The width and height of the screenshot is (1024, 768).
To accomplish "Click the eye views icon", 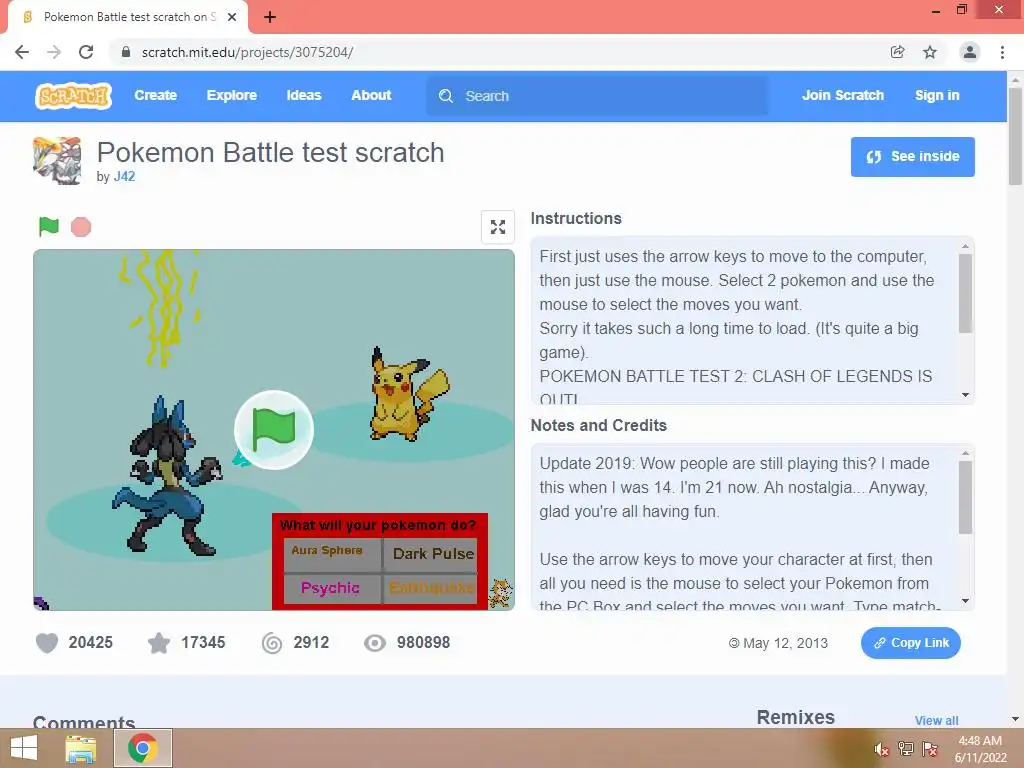I will [375, 643].
